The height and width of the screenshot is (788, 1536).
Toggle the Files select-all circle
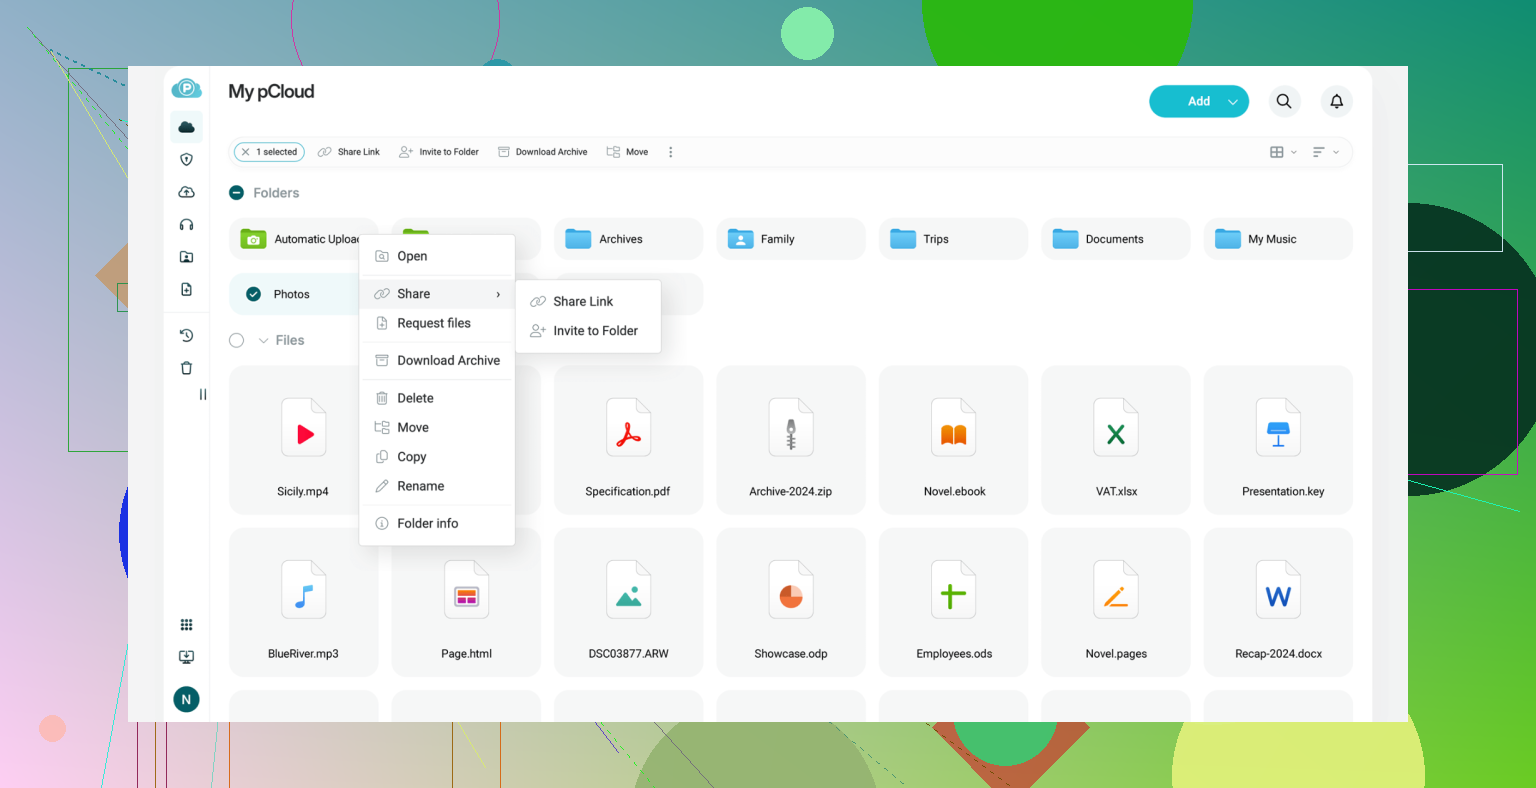[x=237, y=340]
